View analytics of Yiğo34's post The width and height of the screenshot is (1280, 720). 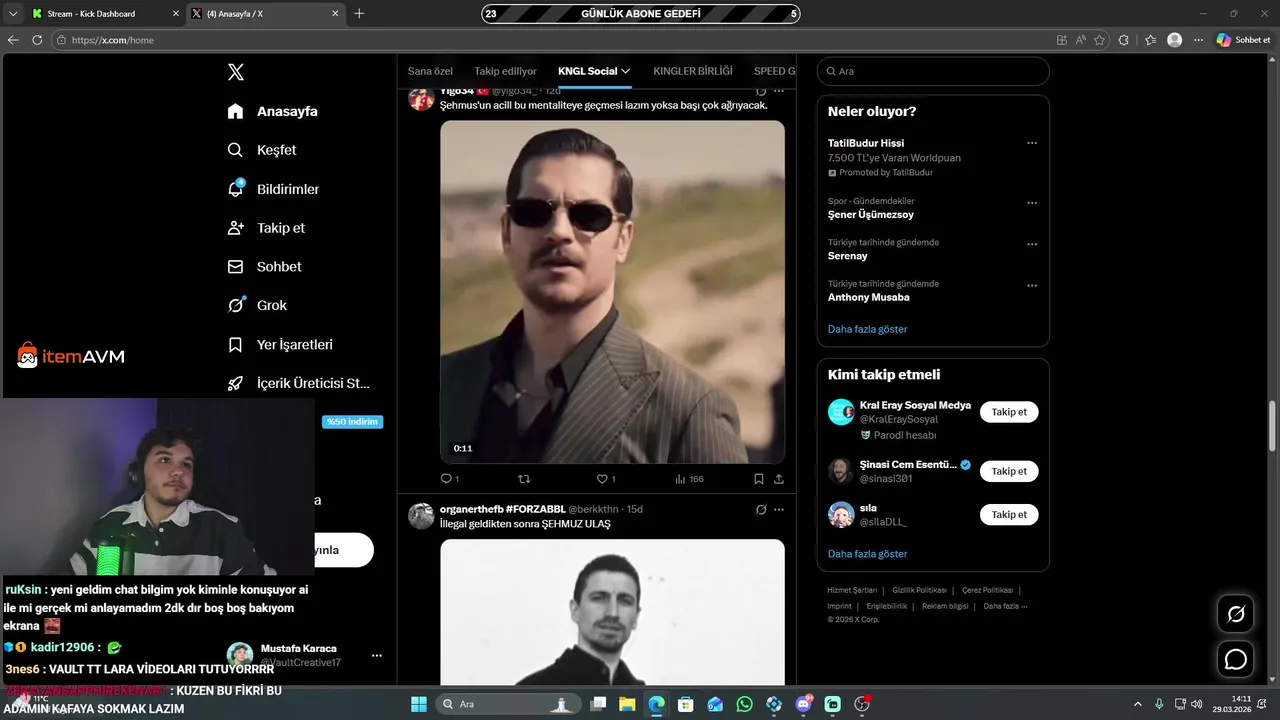(689, 479)
